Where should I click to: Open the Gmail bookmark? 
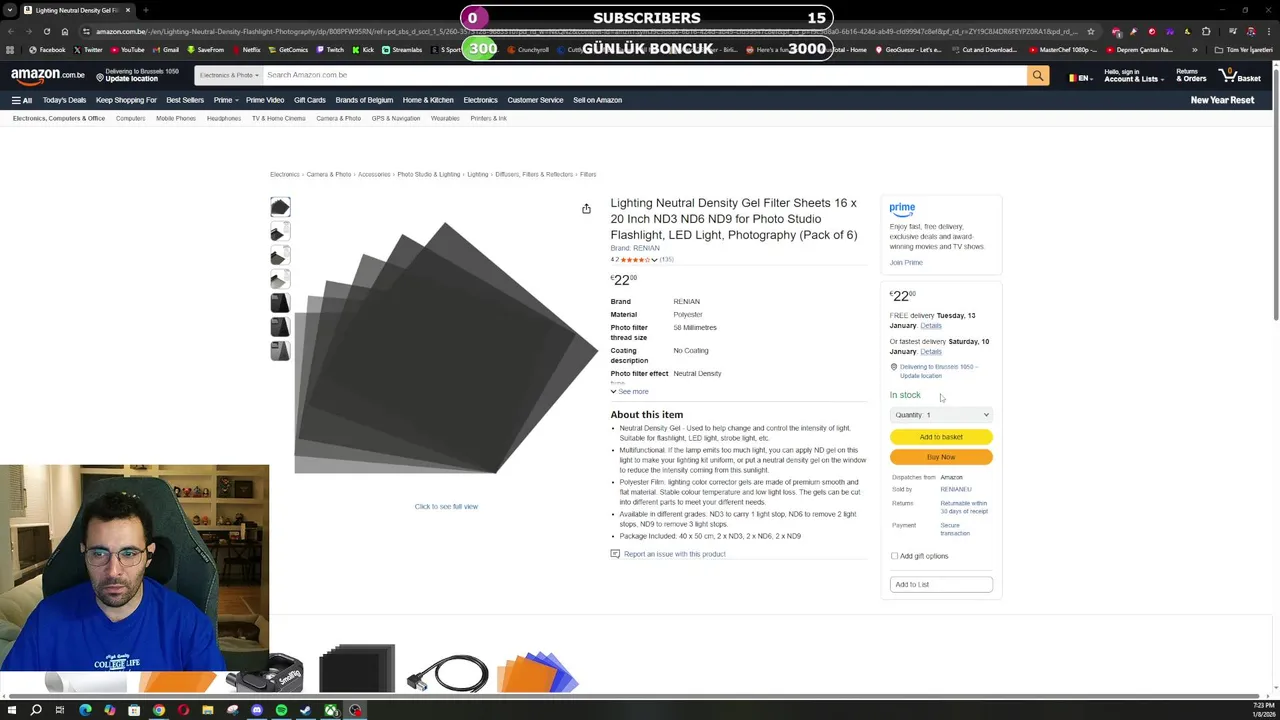pyautogui.click(x=166, y=50)
